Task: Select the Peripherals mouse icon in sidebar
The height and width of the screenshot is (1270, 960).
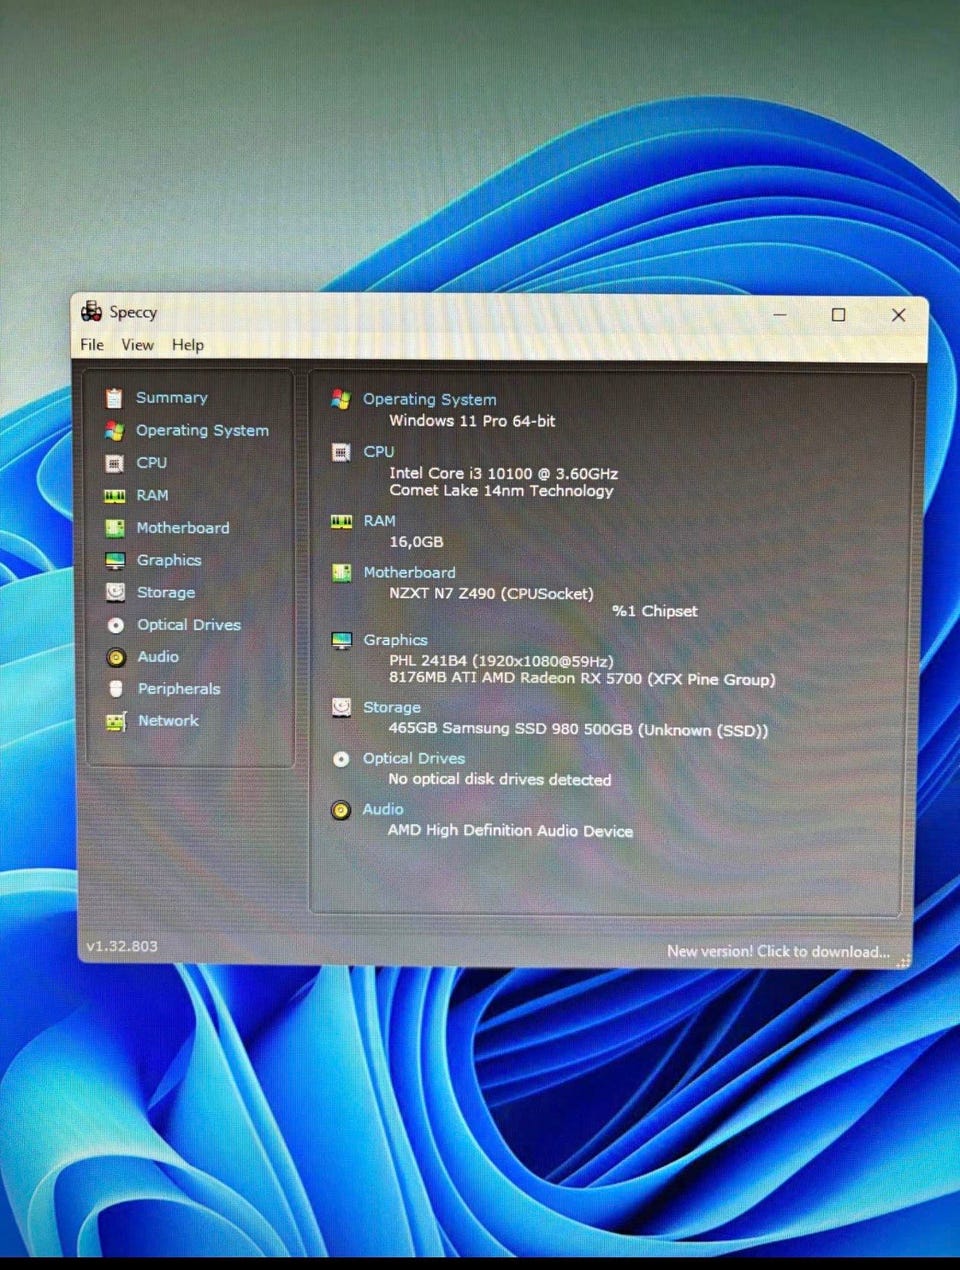Action: (116, 689)
